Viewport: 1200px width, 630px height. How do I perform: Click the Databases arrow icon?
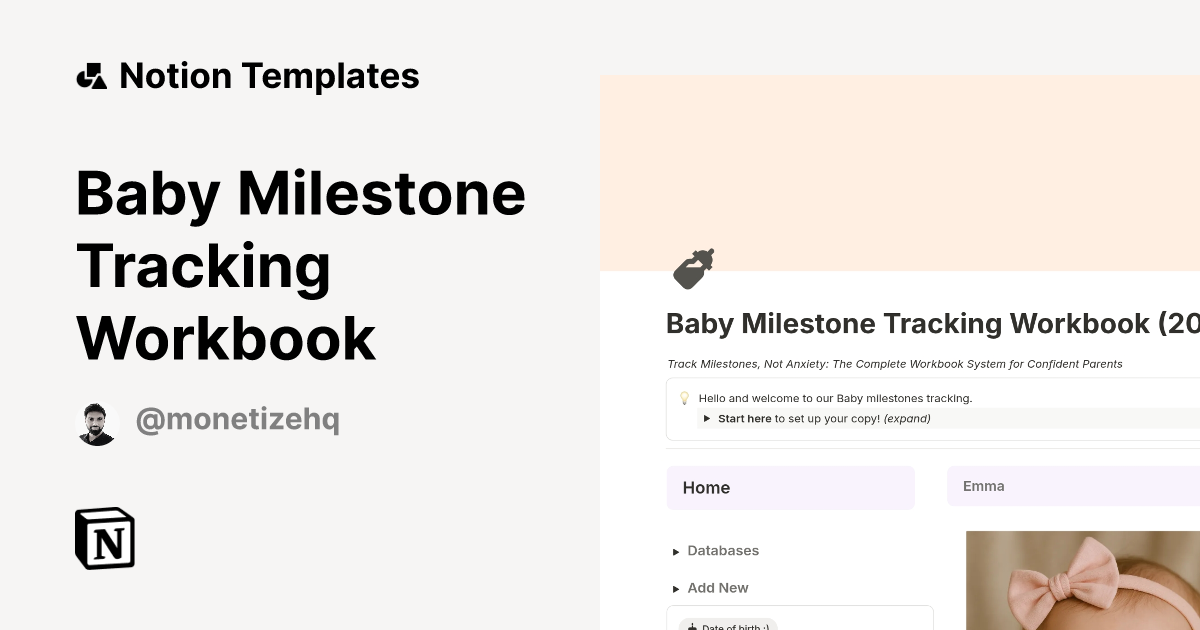click(x=676, y=551)
